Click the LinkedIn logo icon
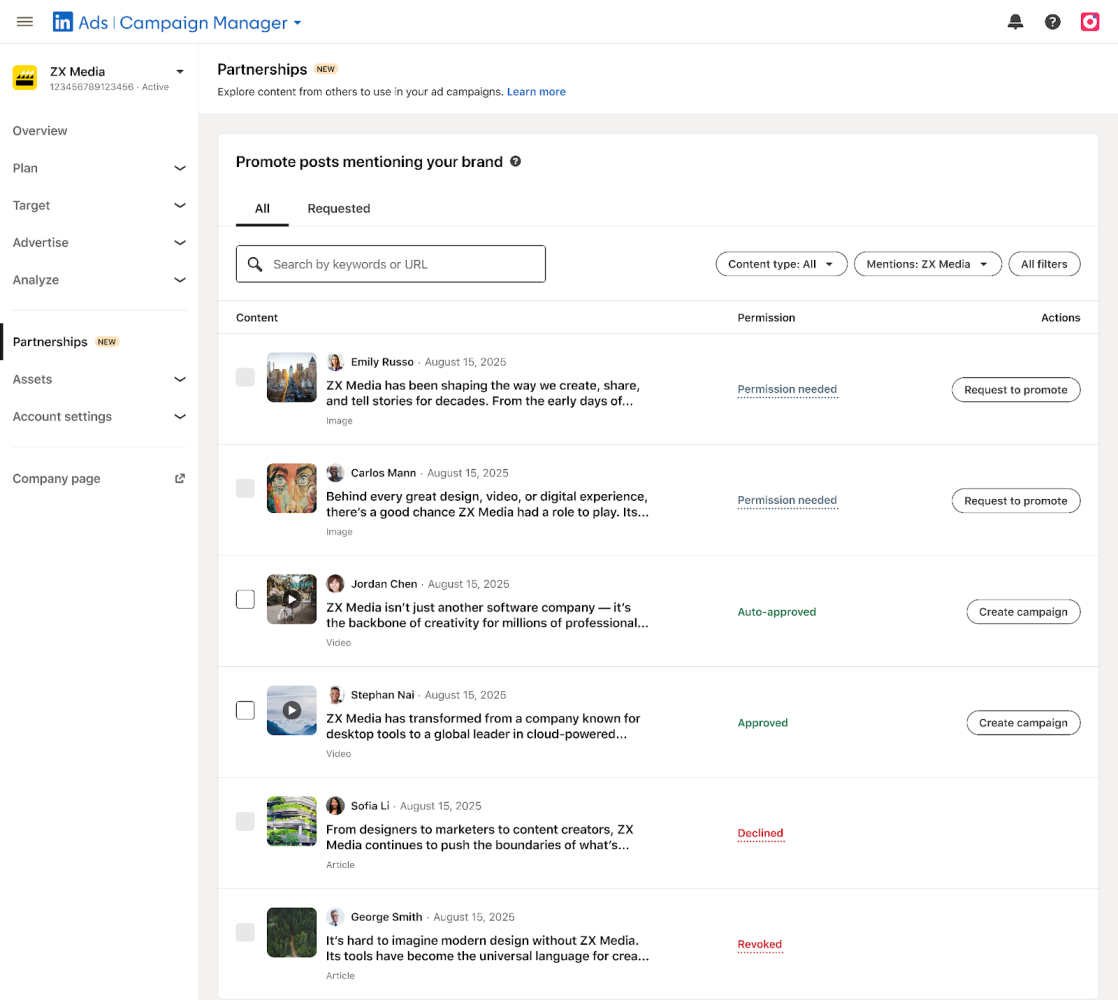 click(x=63, y=22)
